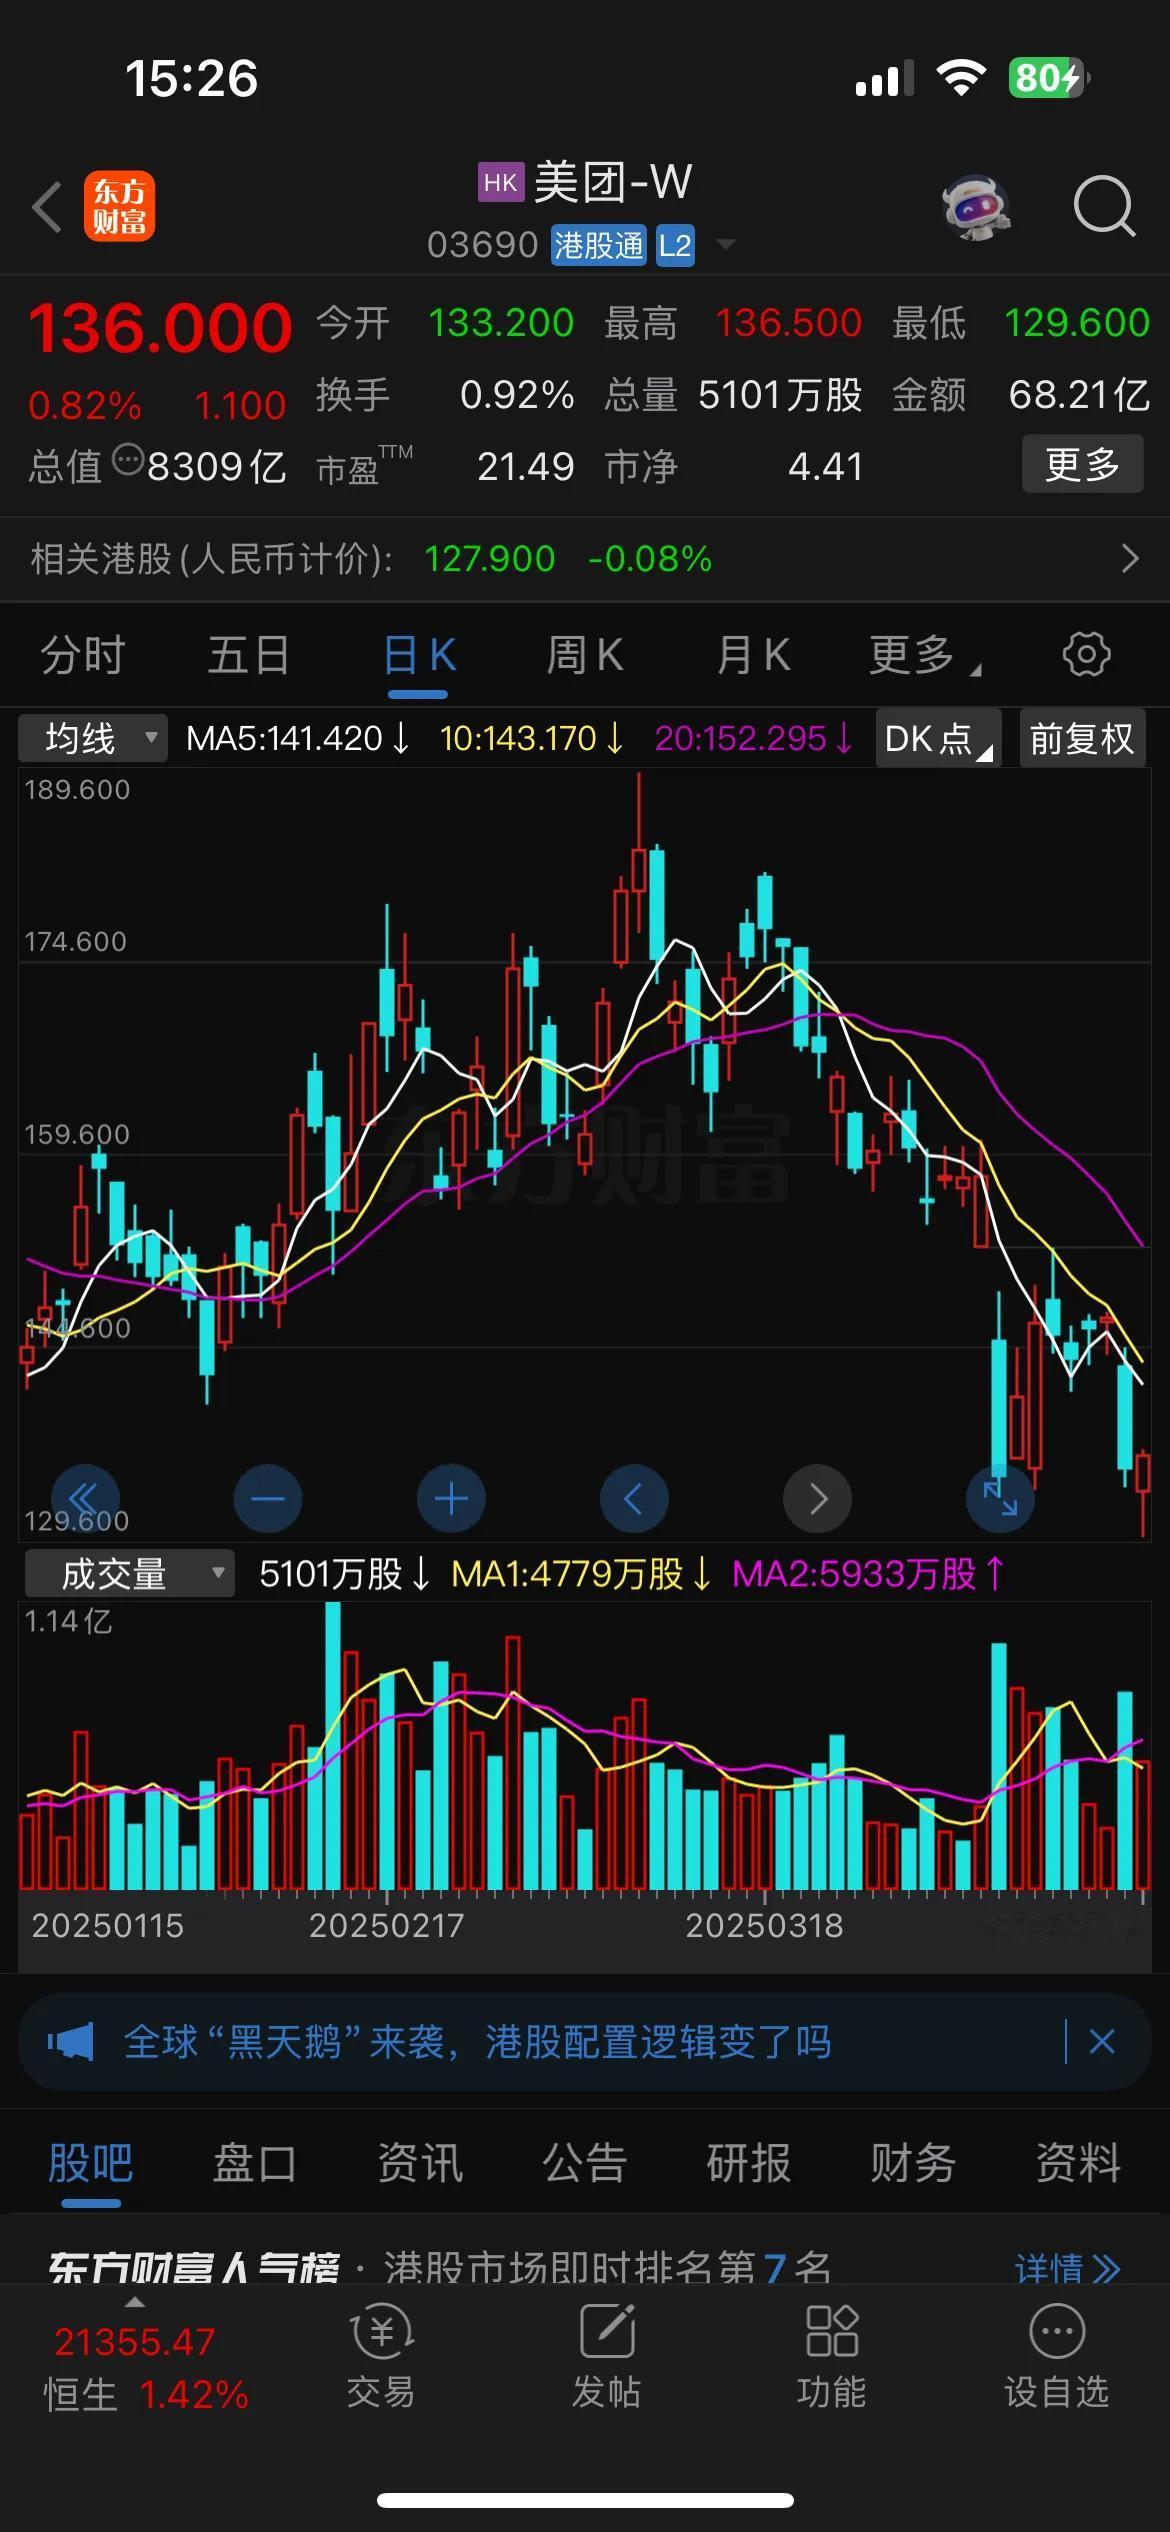Open the 公告 tab

585,2163
